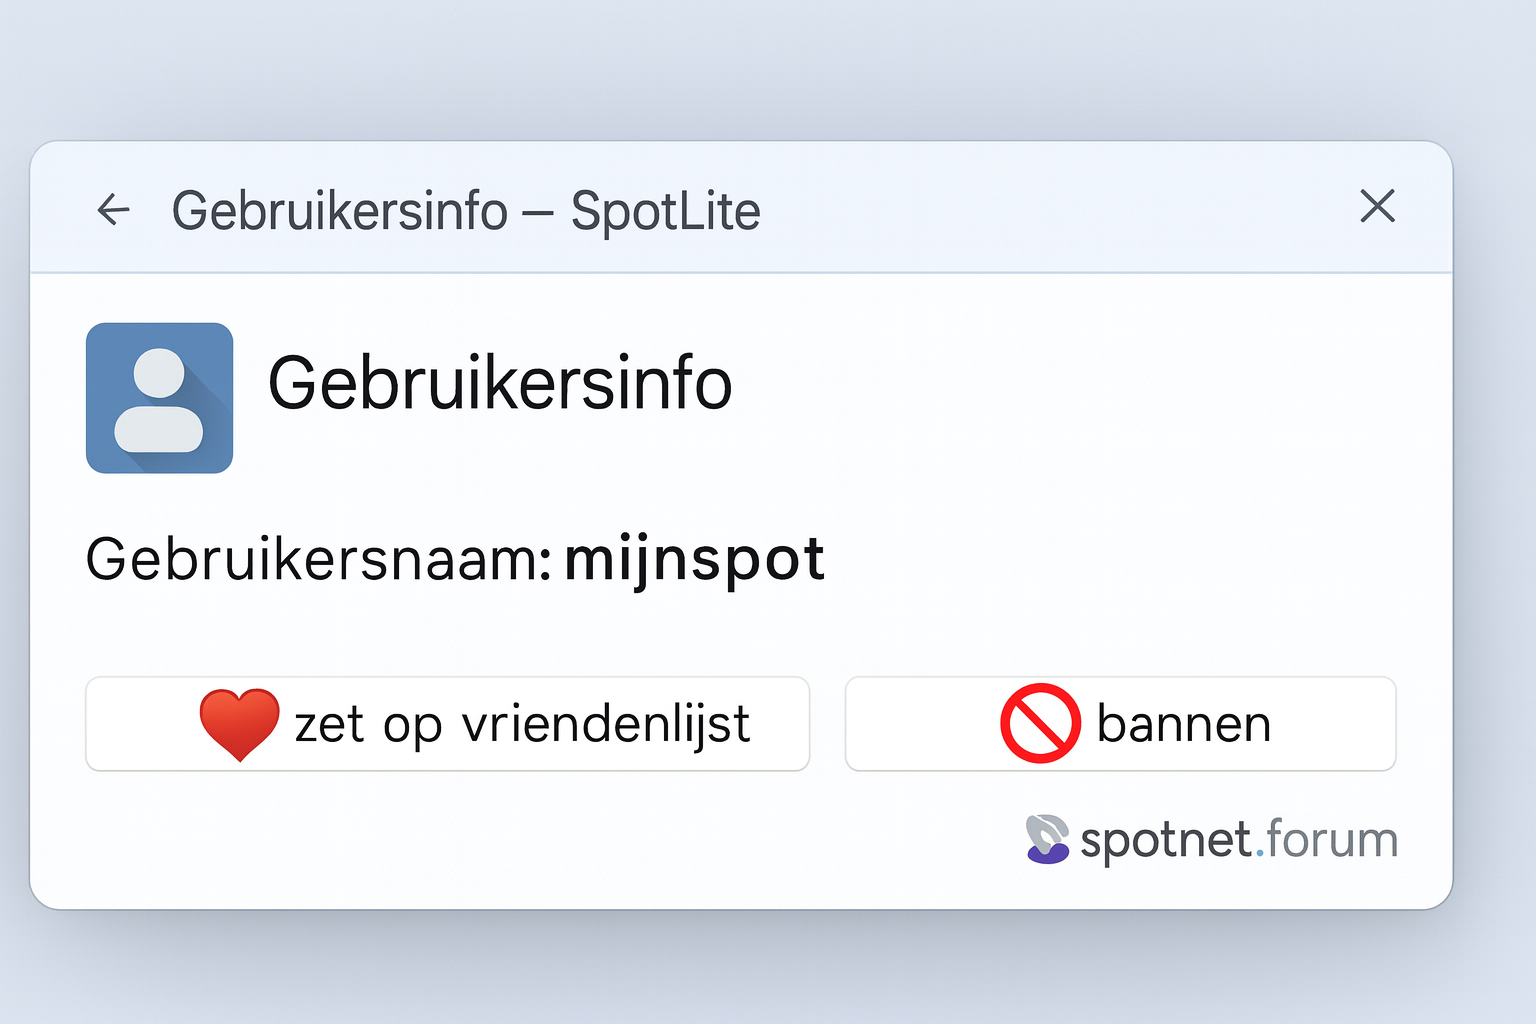This screenshot has width=1536, height=1024.
Task: Open the spotnet.forum link
Action: pos(1238,839)
